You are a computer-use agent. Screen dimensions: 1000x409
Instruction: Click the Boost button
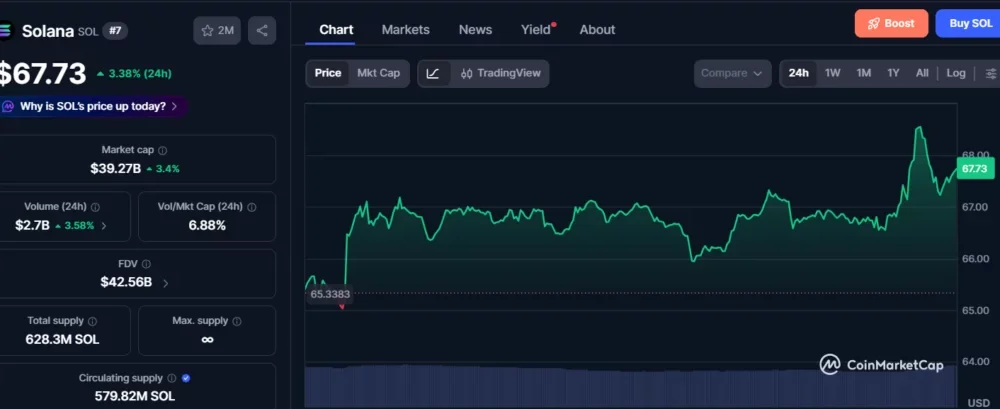point(891,24)
